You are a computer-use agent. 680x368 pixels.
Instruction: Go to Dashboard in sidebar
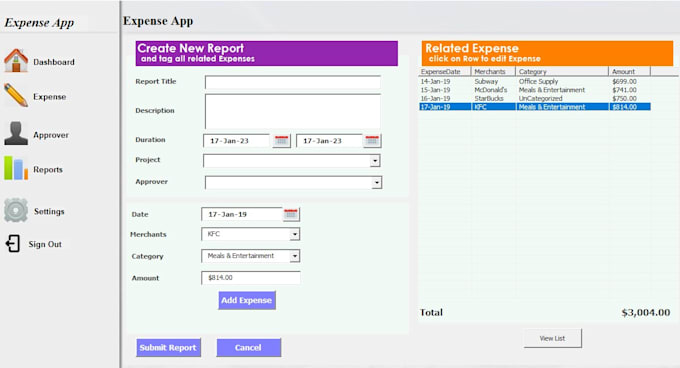[54, 62]
